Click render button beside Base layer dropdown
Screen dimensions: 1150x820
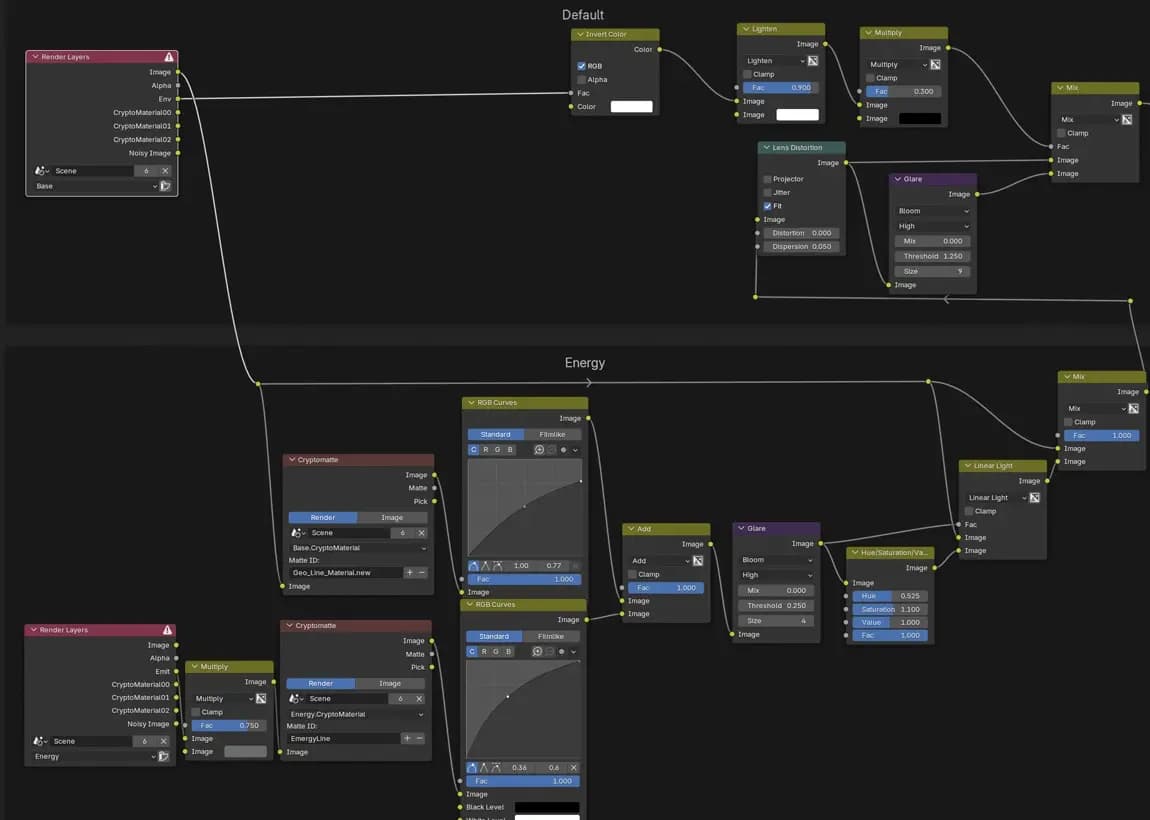(165, 186)
